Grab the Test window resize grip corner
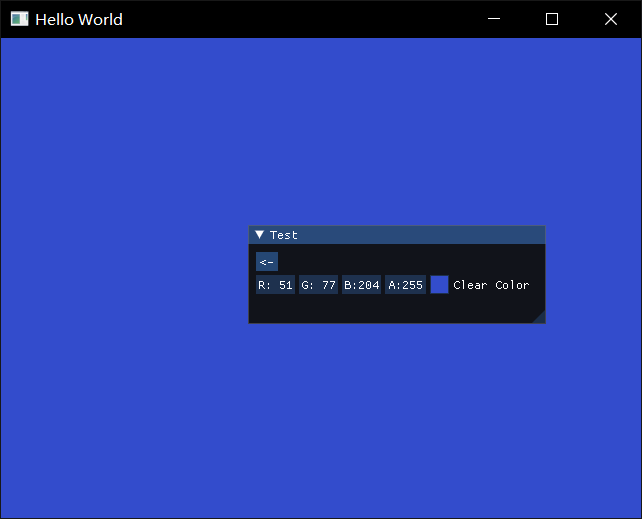The image size is (642, 519). tap(540, 318)
